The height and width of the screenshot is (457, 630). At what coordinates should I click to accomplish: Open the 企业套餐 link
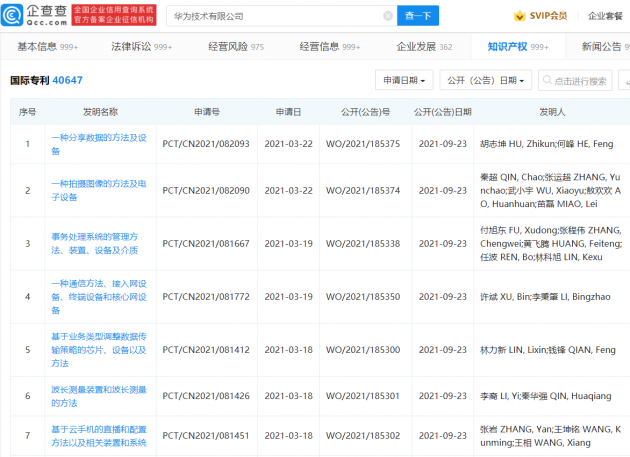click(605, 17)
